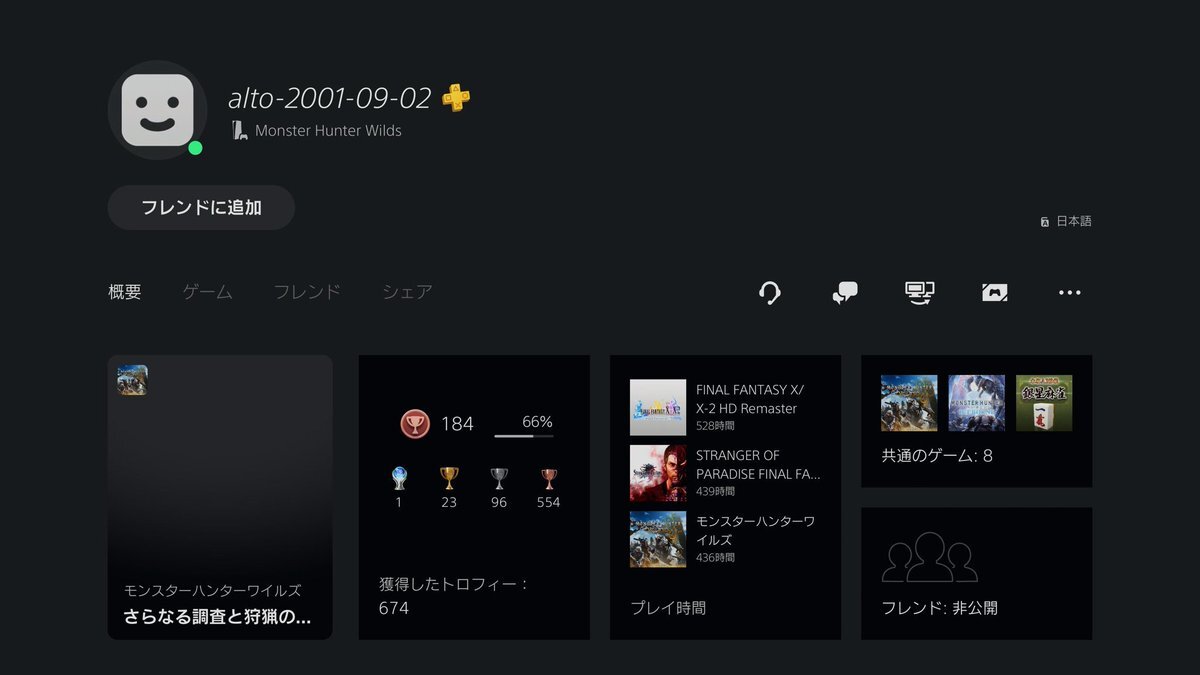The image size is (1200, 675).
Task: Select the Share Screen monitor icon
Action: (x=919, y=292)
